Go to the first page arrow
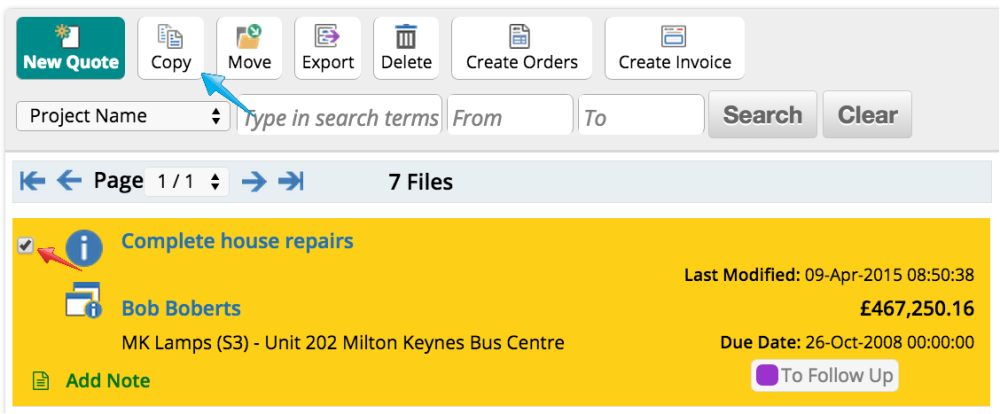 click(x=33, y=182)
